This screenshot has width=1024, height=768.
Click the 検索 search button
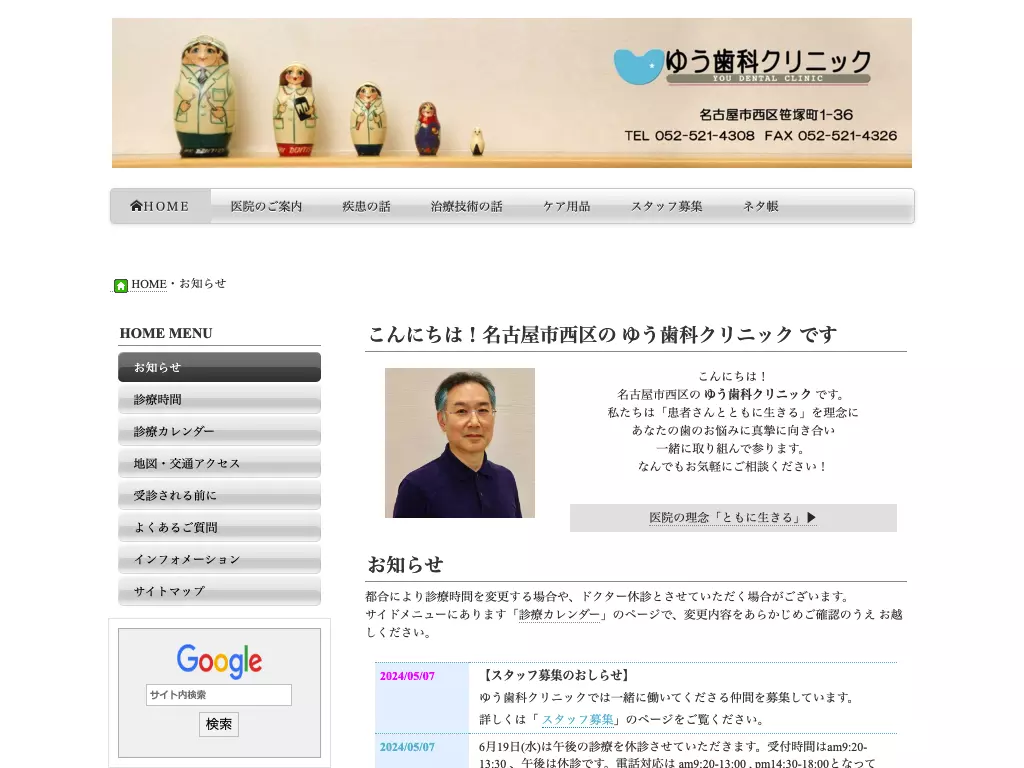click(x=219, y=724)
